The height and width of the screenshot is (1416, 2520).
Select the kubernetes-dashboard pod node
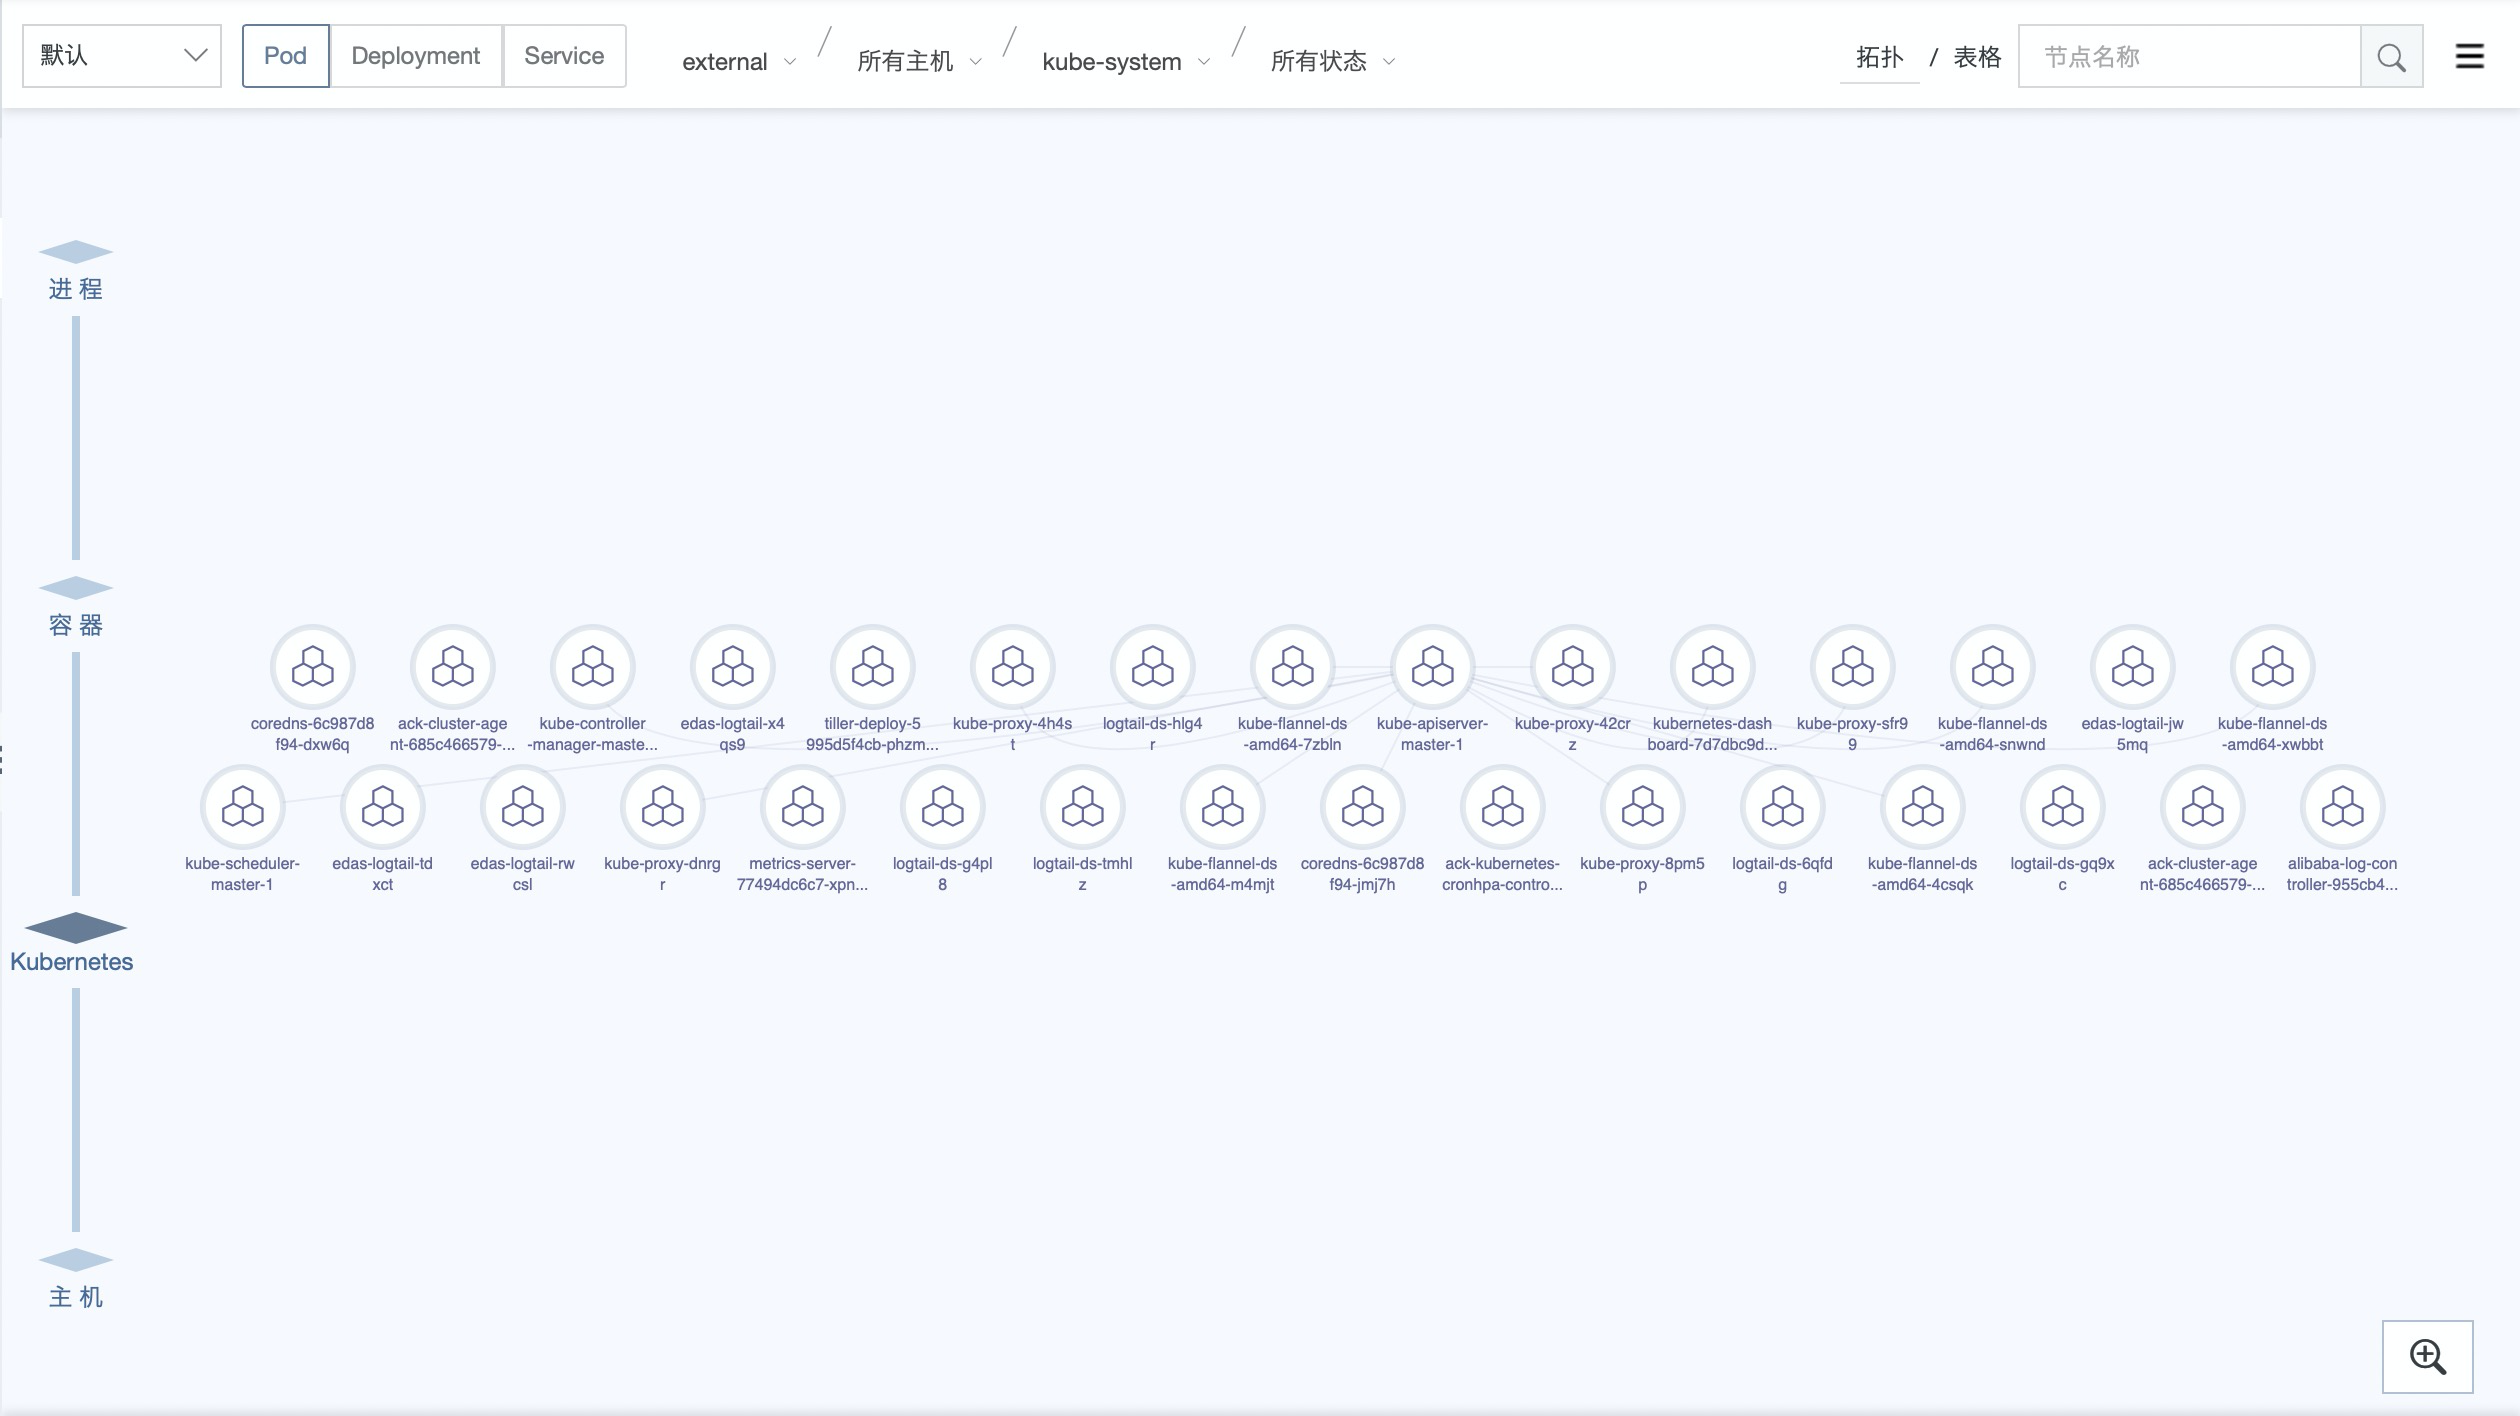[1713, 667]
